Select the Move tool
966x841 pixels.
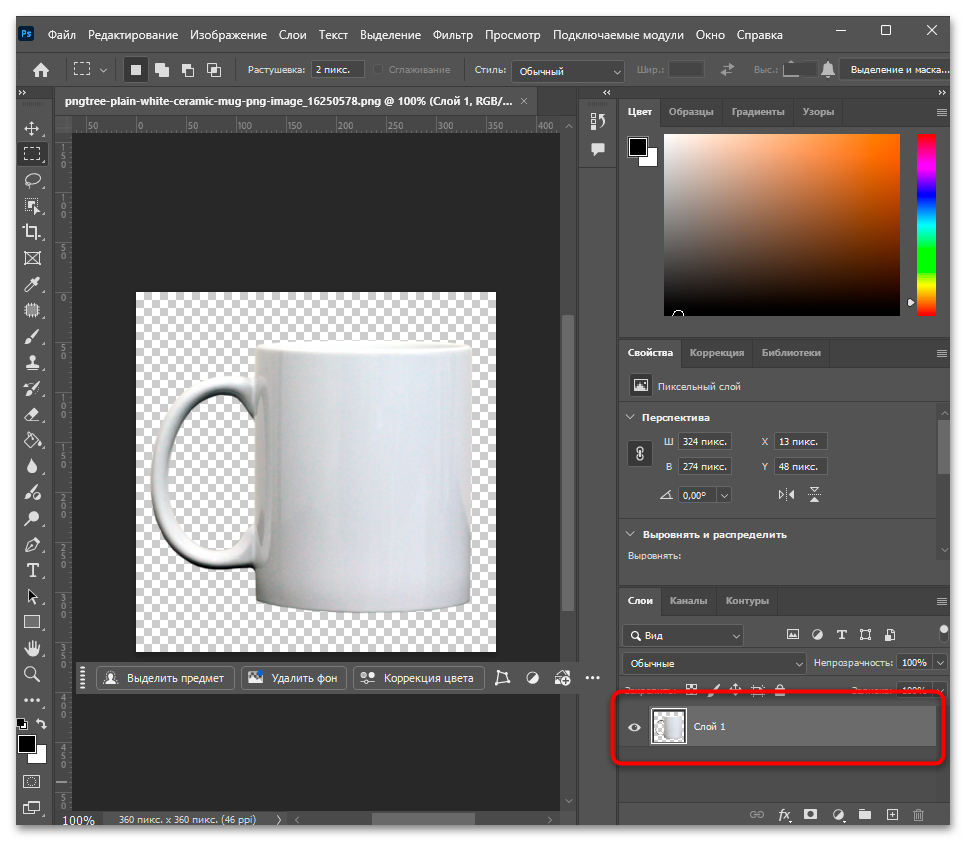[x=32, y=128]
